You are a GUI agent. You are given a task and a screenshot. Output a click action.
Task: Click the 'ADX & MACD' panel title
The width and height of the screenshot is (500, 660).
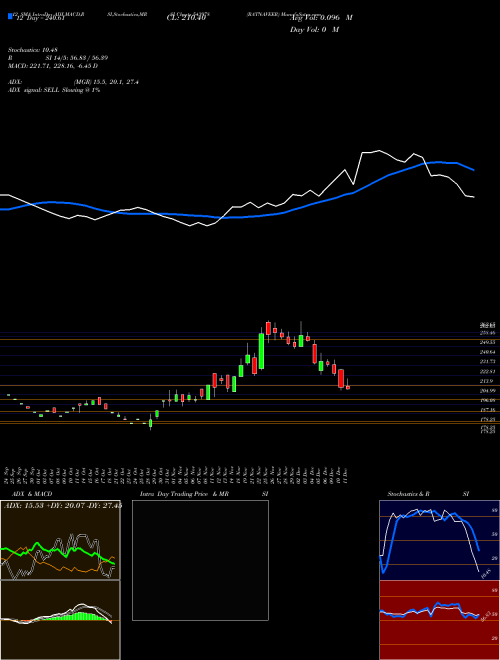[x=32, y=494]
